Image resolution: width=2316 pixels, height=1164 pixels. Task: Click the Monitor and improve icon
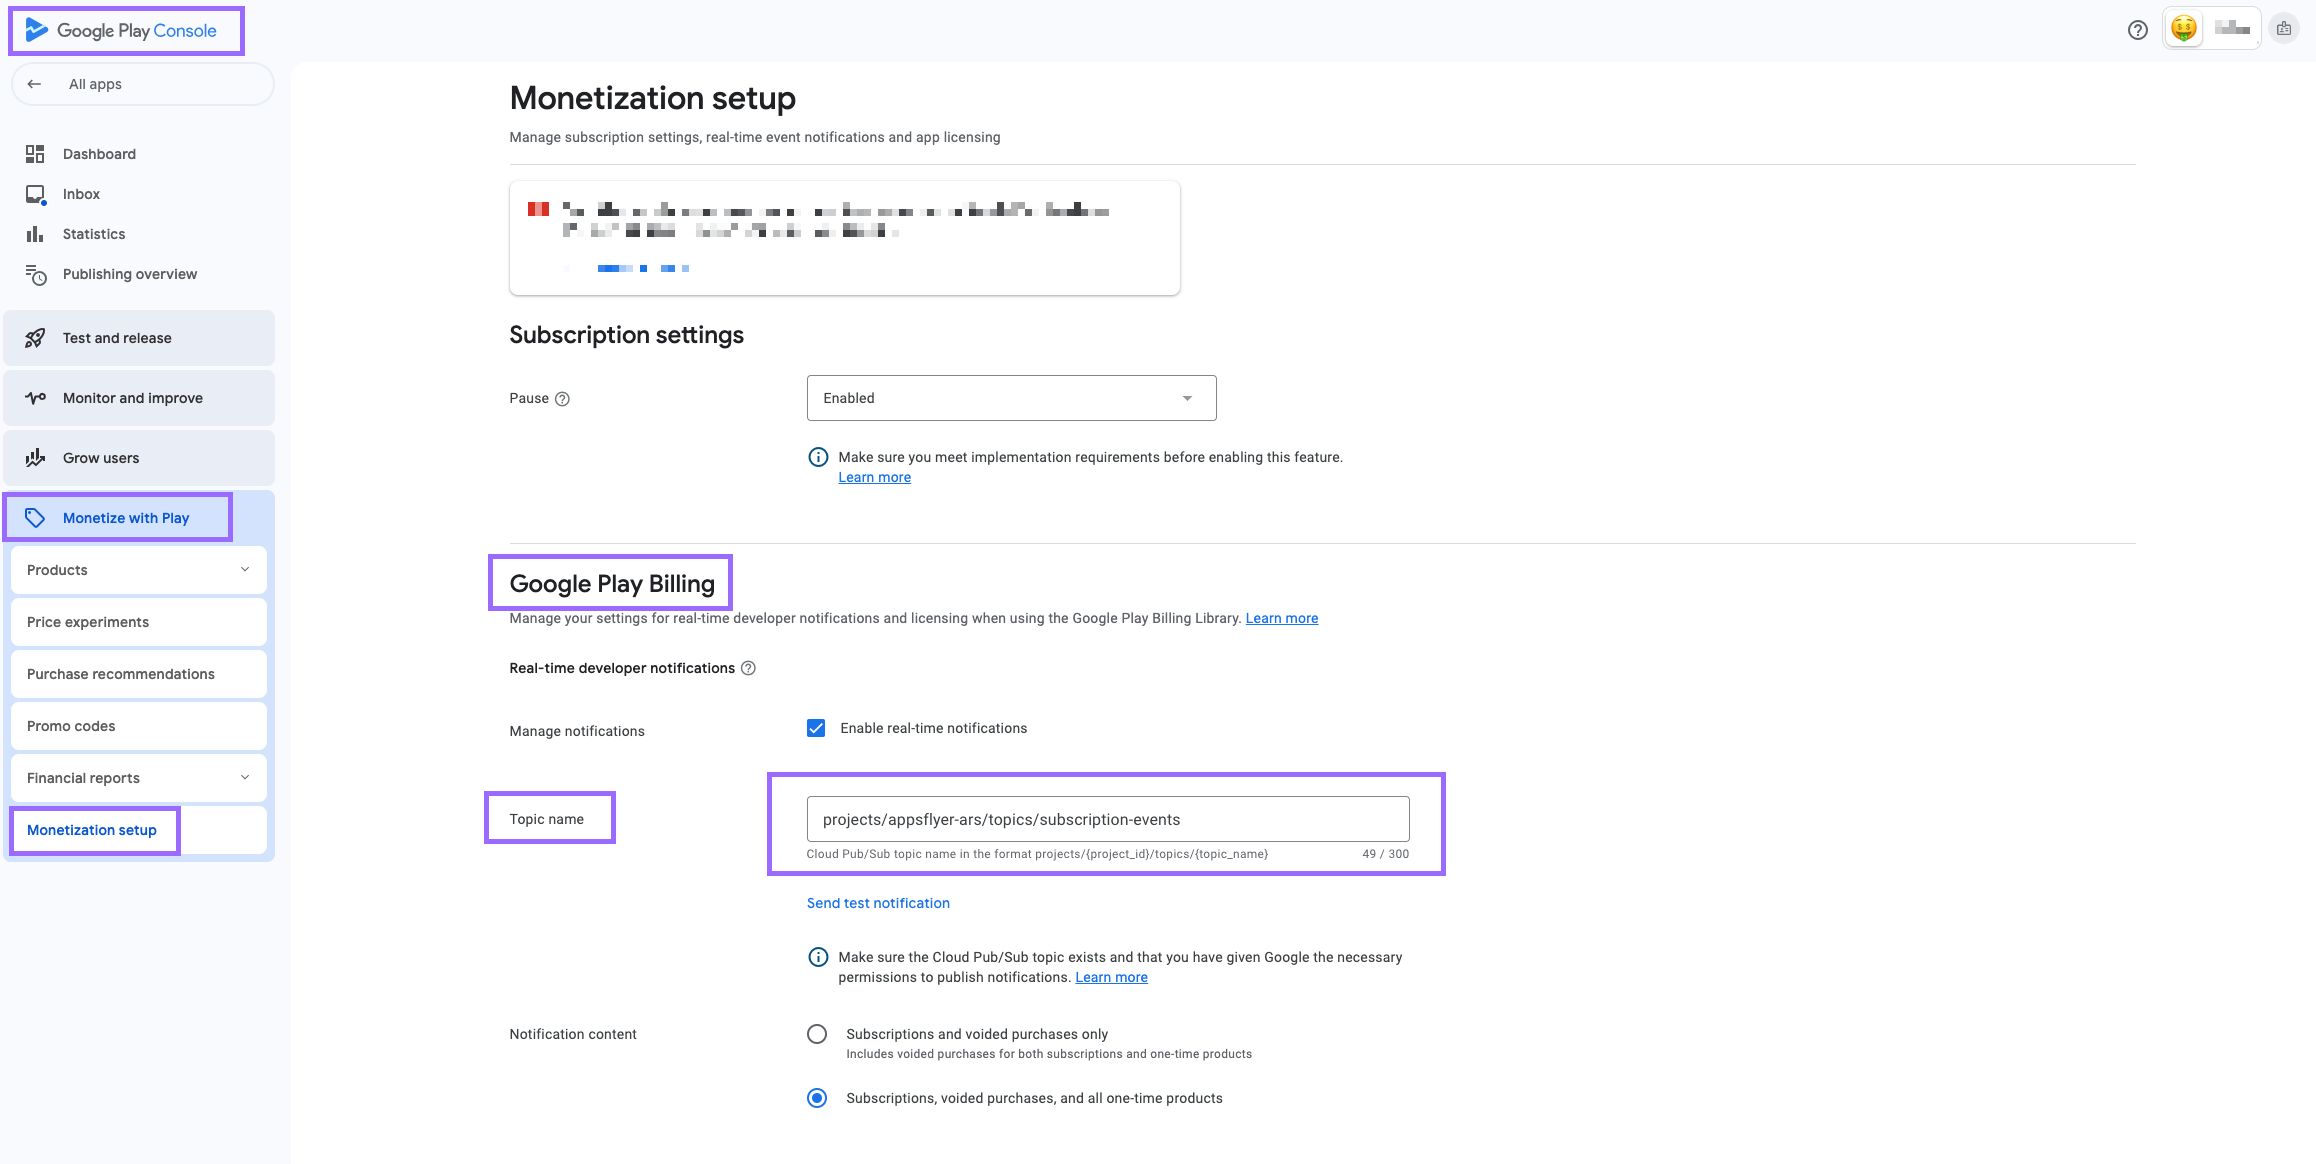35,398
